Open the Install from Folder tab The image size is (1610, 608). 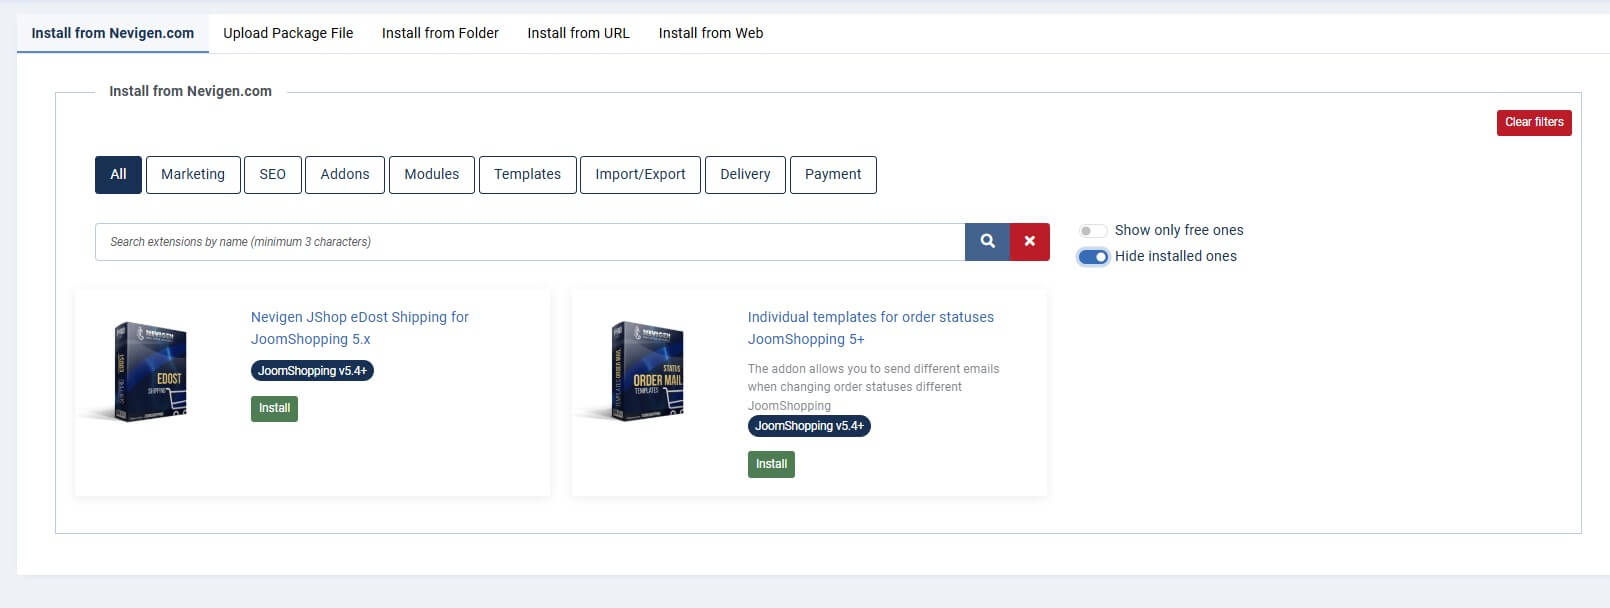click(440, 33)
